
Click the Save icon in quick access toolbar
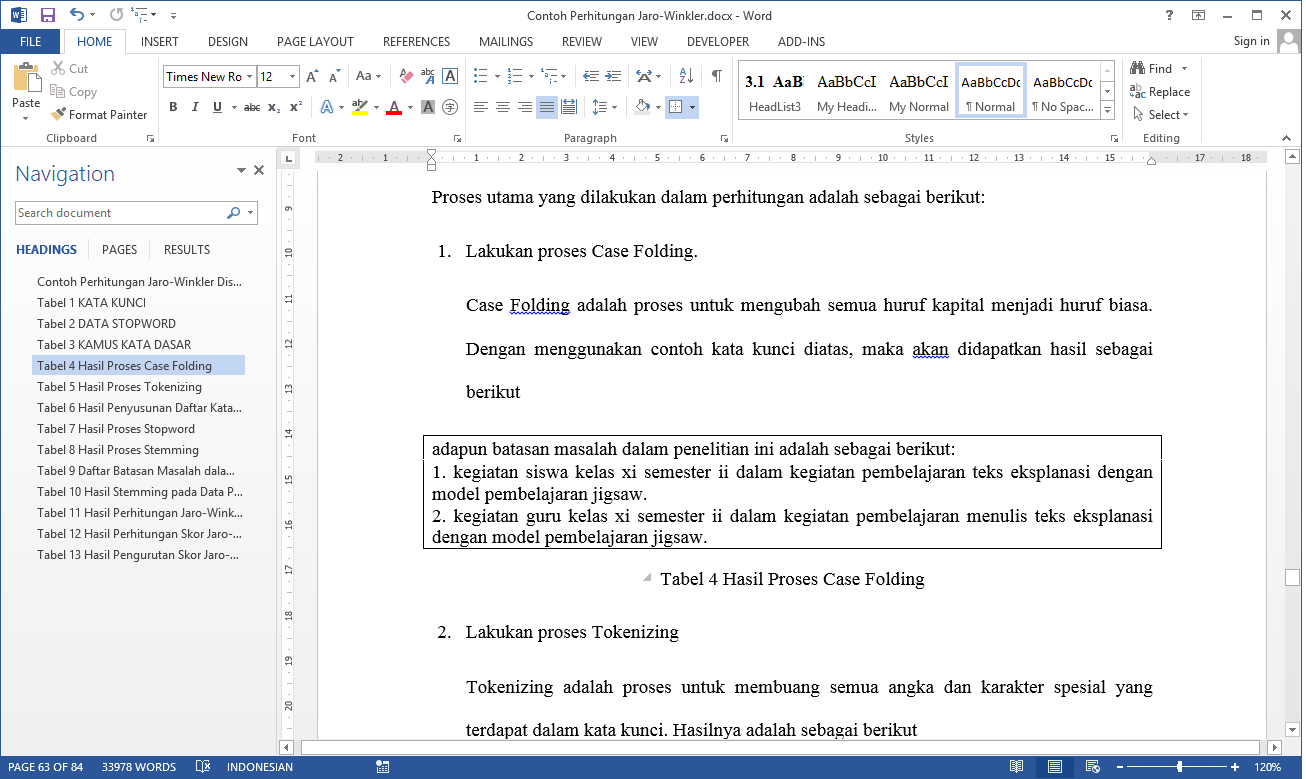click(x=47, y=15)
